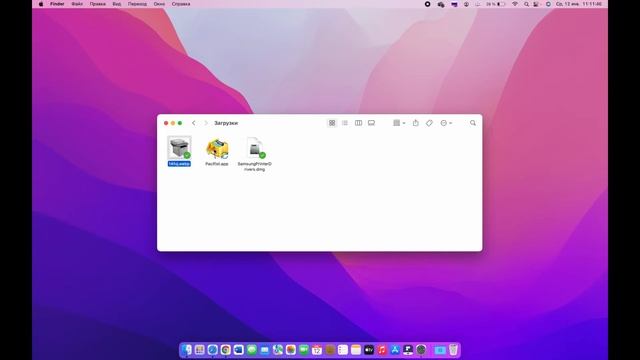The width and height of the screenshot is (640, 360).
Task: Select the printer image file thumbnail
Action: click(179, 148)
